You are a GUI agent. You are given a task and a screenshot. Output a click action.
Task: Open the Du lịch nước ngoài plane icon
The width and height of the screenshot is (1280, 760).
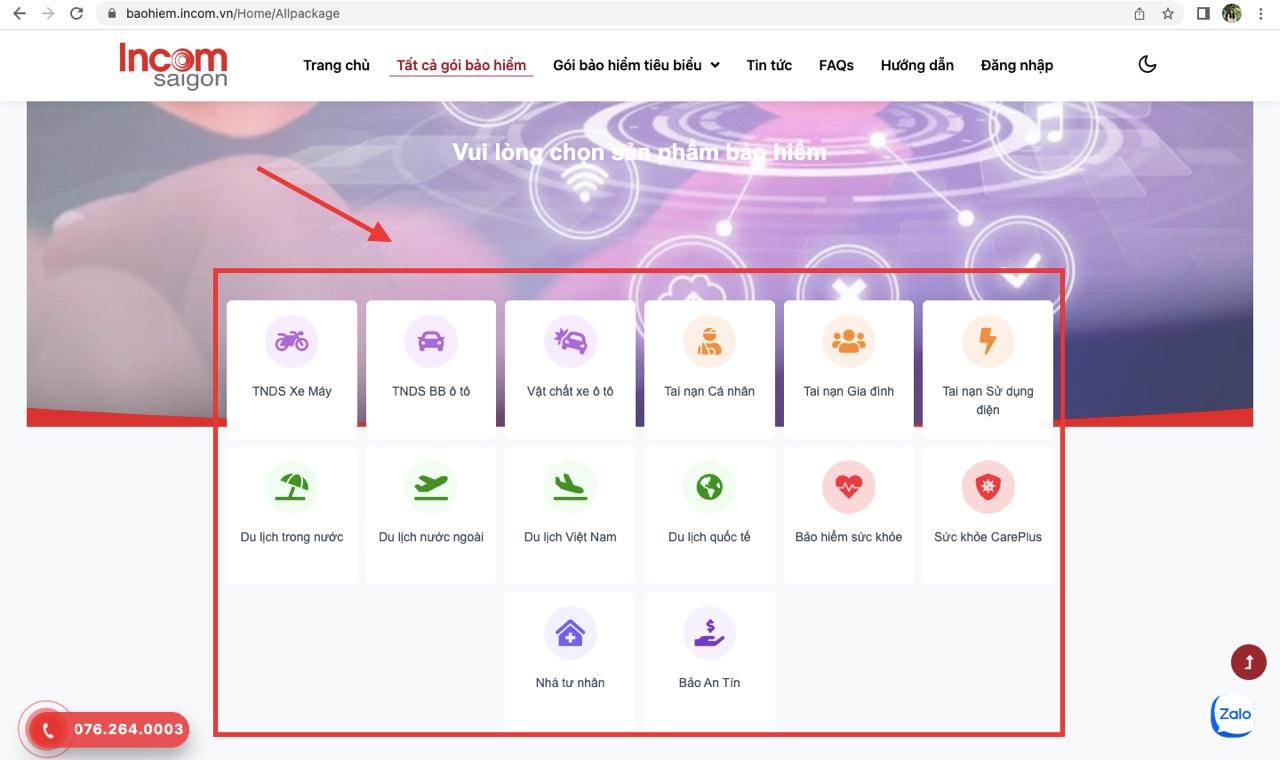coord(431,487)
